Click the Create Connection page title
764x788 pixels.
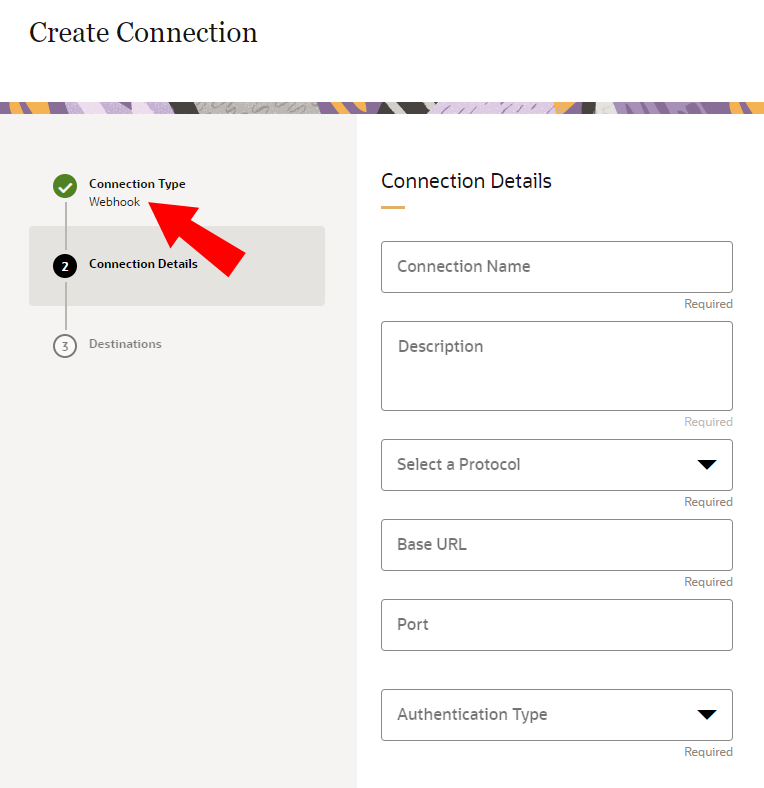click(x=143, y=33)
